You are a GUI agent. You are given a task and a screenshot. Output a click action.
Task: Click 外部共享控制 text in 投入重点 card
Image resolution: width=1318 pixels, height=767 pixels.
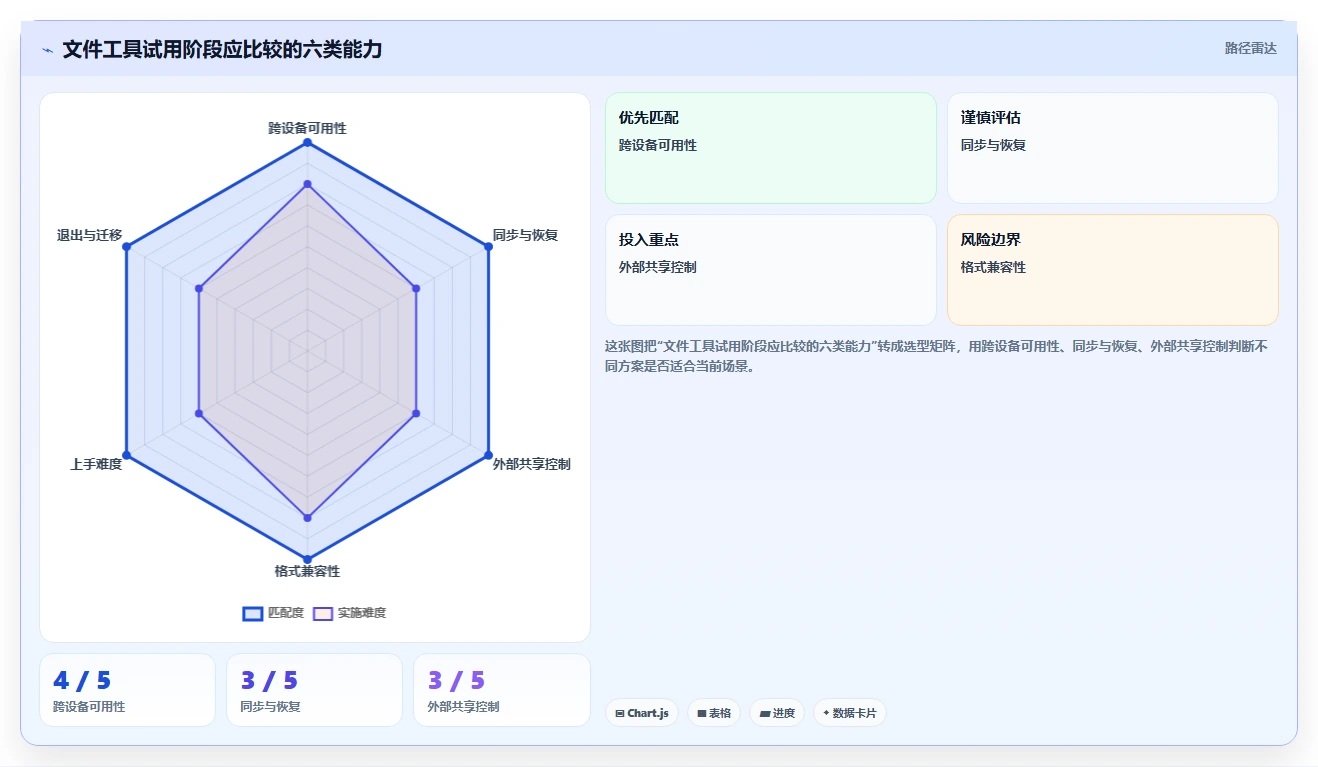pyautogui.click(x=658, y=267)
